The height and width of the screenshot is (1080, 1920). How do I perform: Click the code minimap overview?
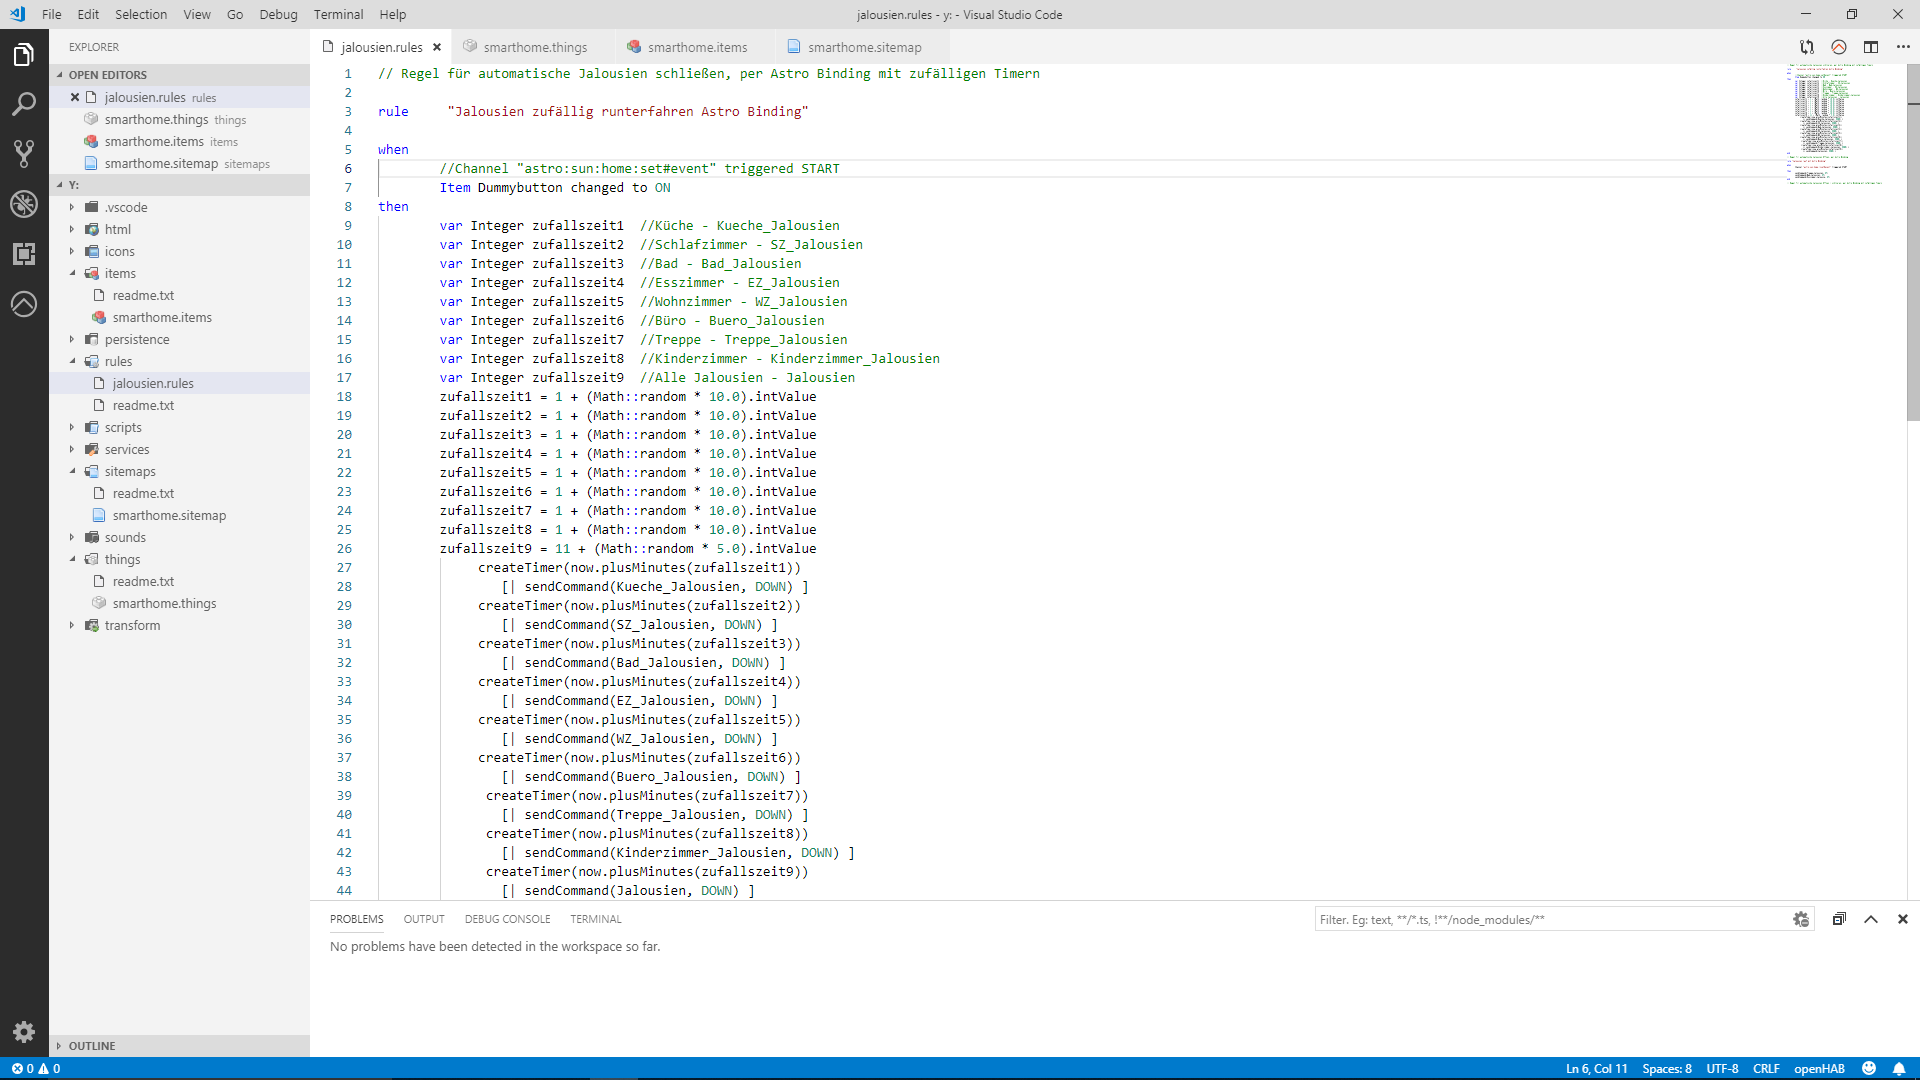1844,124
